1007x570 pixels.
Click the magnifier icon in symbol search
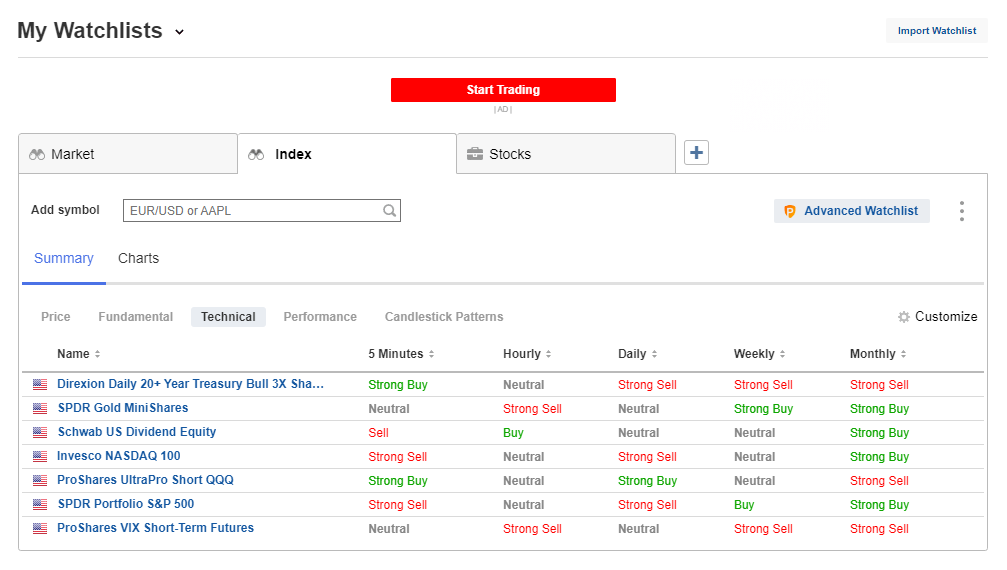point(389,211)
